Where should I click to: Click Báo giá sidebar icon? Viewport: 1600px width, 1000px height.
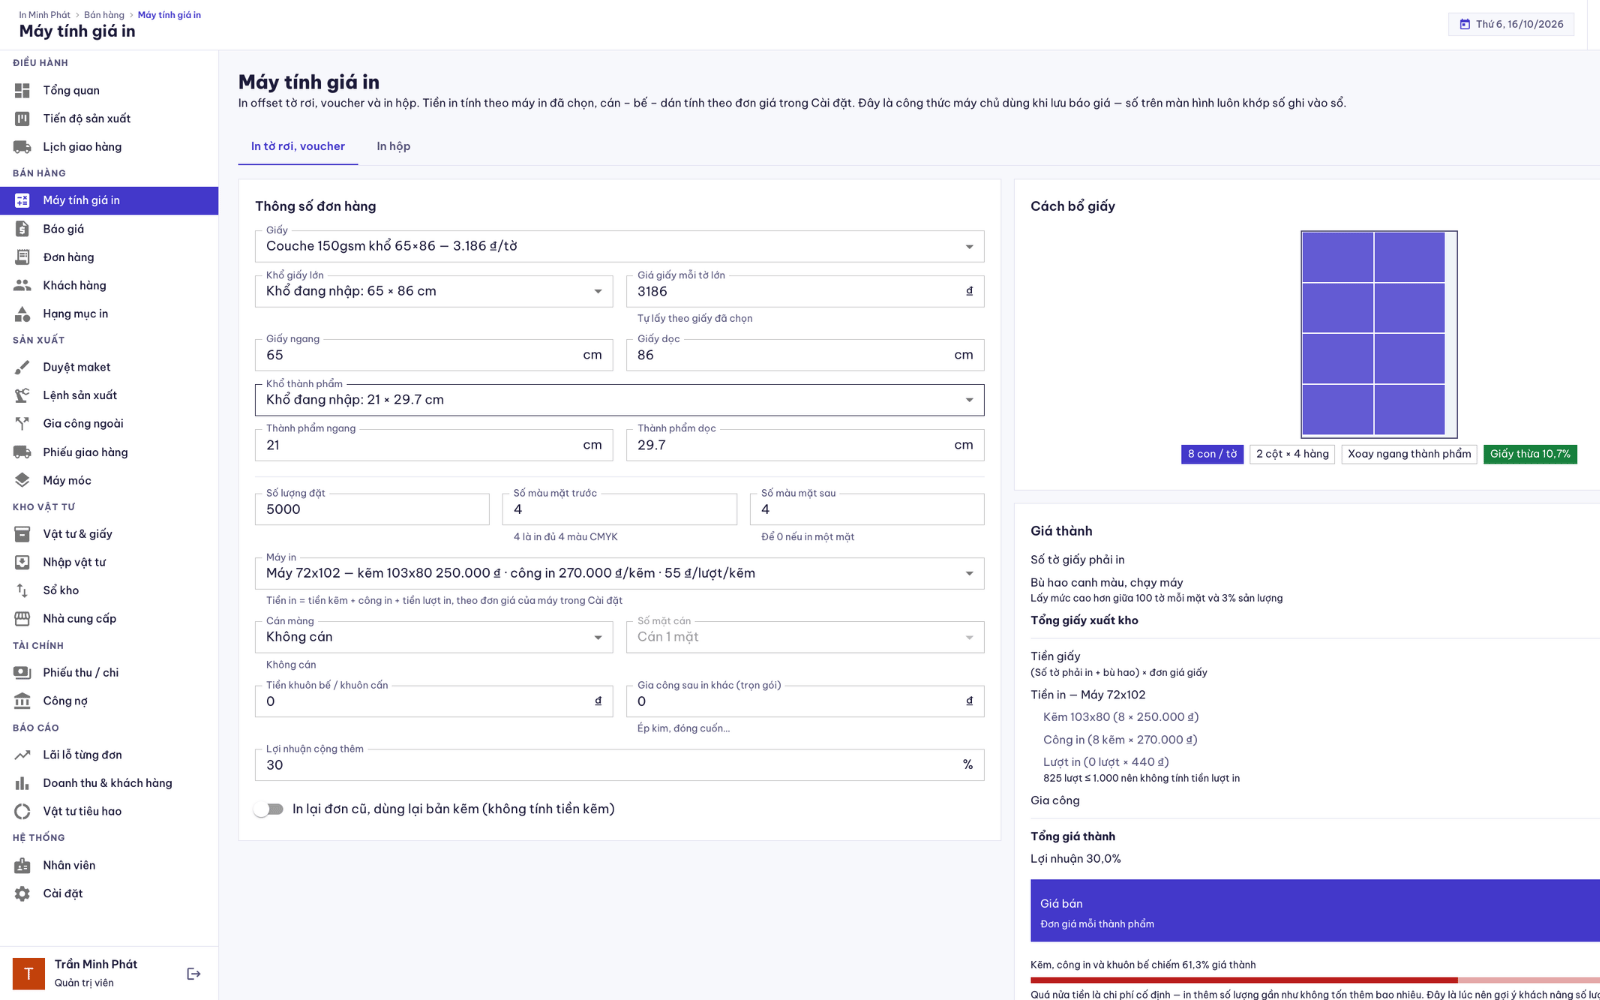click(22, 229)
